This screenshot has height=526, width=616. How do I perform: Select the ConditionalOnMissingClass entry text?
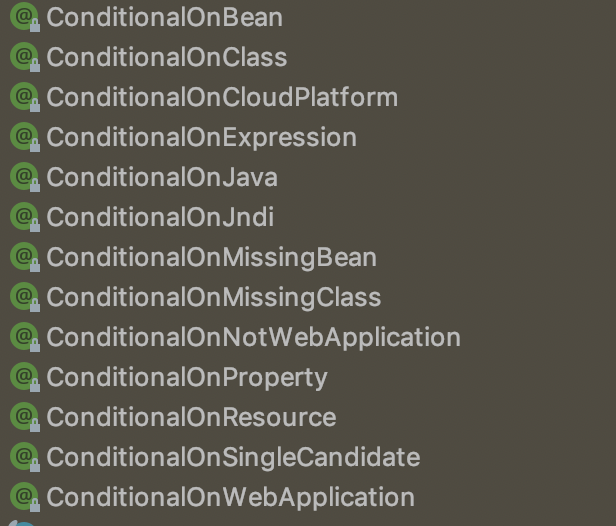(213, 297)
